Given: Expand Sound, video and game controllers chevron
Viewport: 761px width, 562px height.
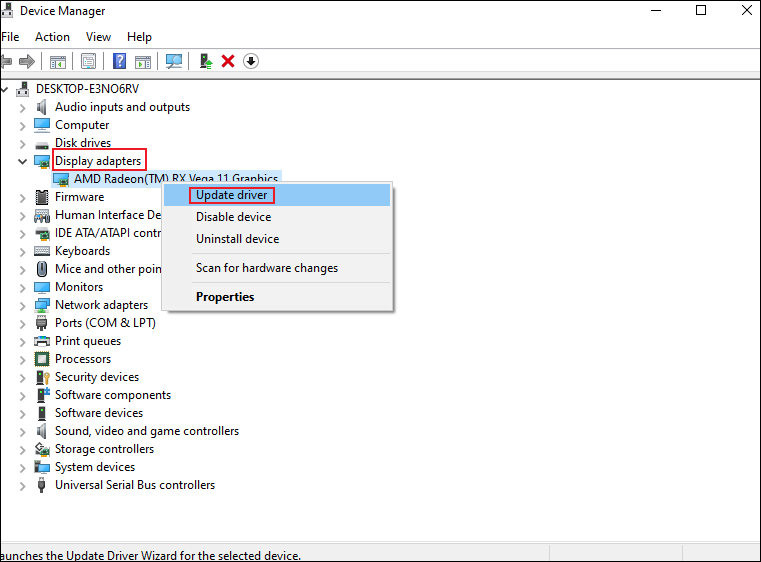Looking at the screenshot, I should 22,431.
